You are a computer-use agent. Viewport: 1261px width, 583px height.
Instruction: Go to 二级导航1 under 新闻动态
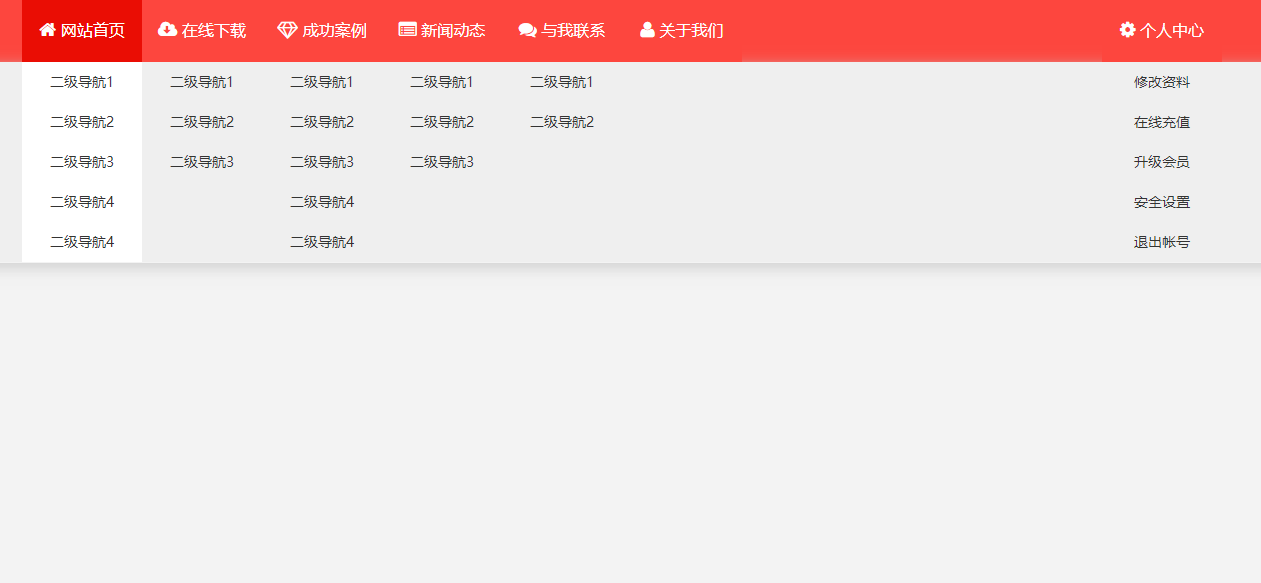click(x=442, y=82)
